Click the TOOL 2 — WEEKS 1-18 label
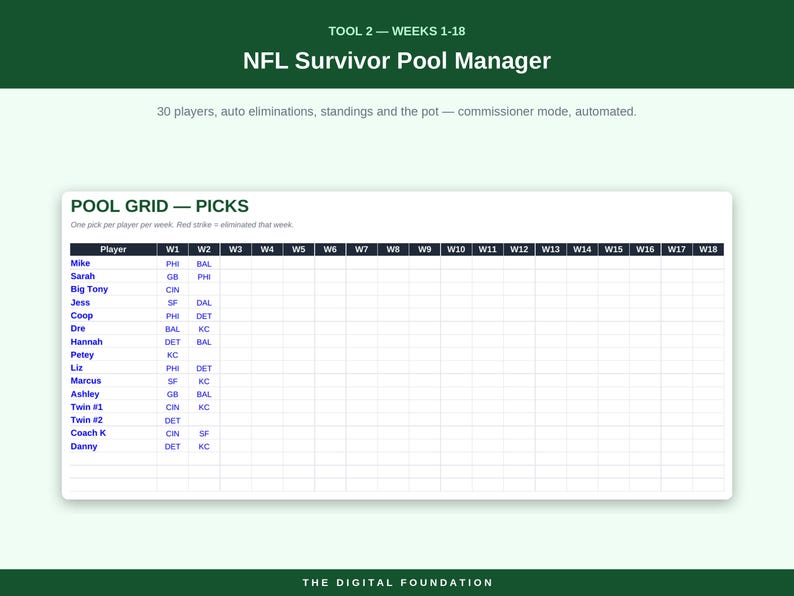The height and width of the screenshot is (596, 794). click(397, 31)
